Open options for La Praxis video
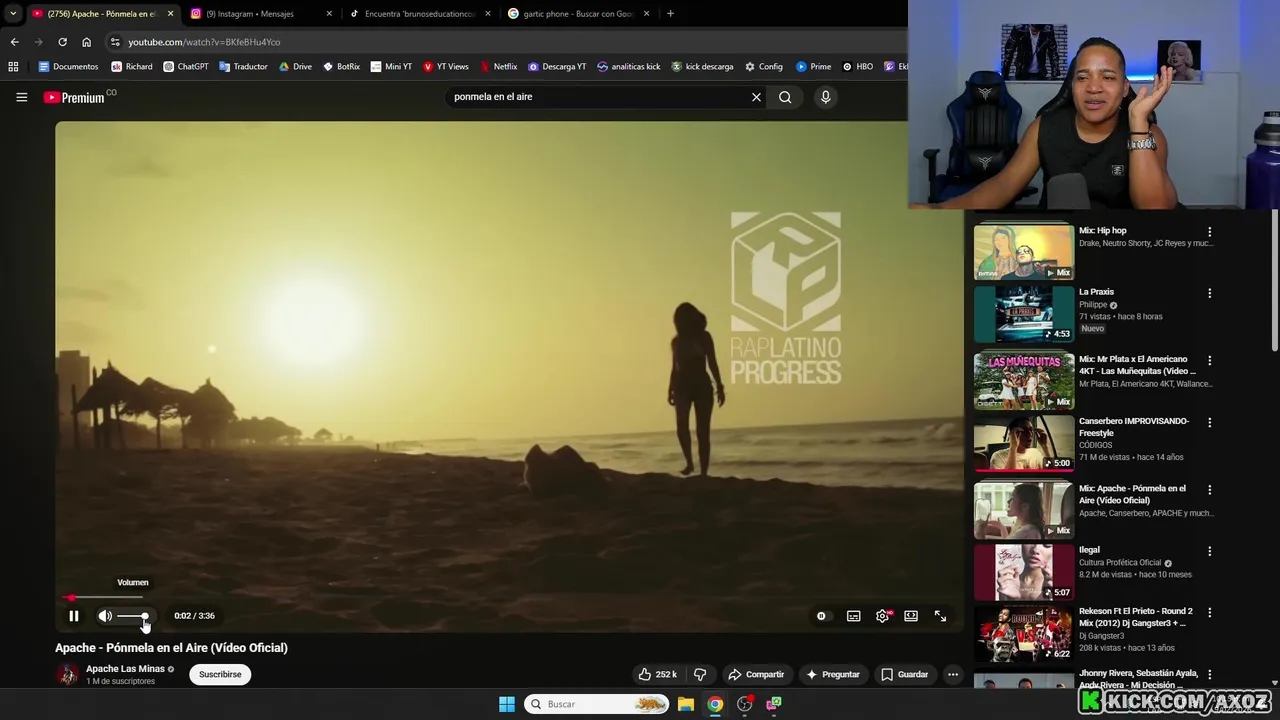Viewport: 1280px width, 720px height. point(1209,294)
